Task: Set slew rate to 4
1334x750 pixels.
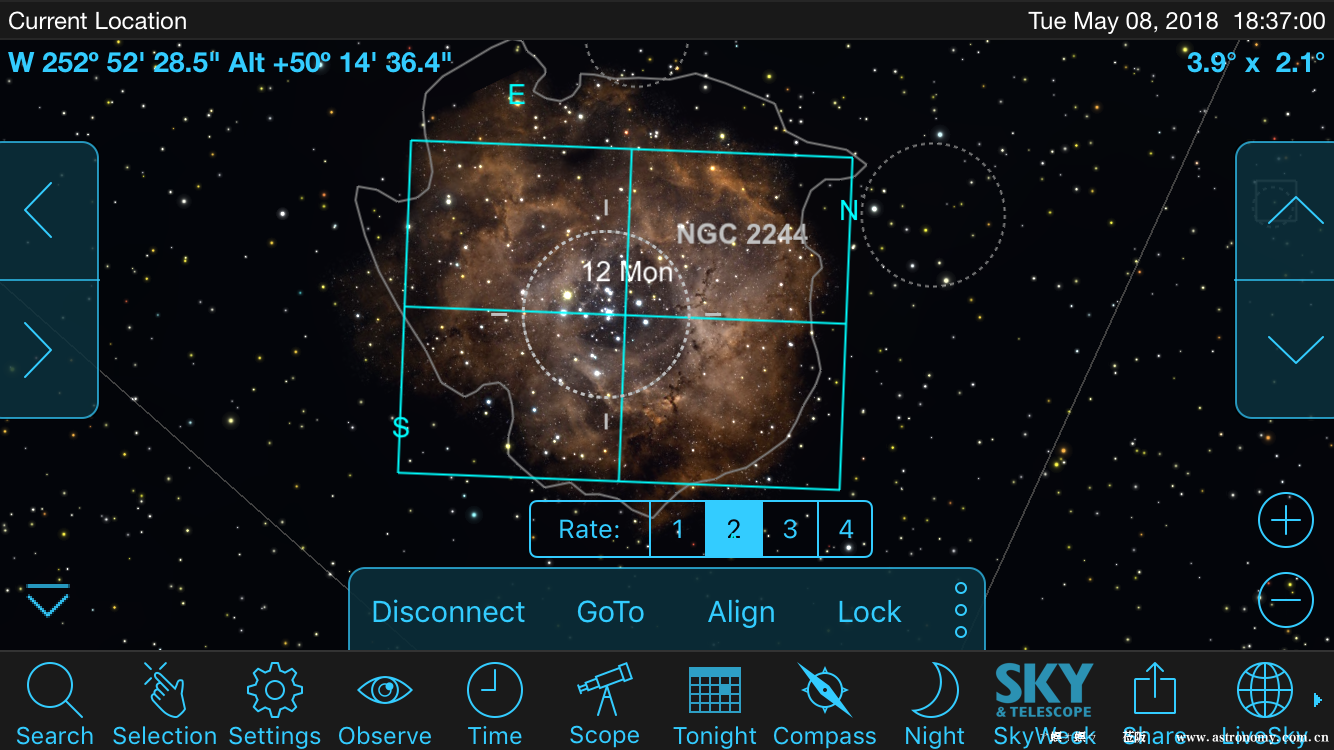Action: coord(846,529)
